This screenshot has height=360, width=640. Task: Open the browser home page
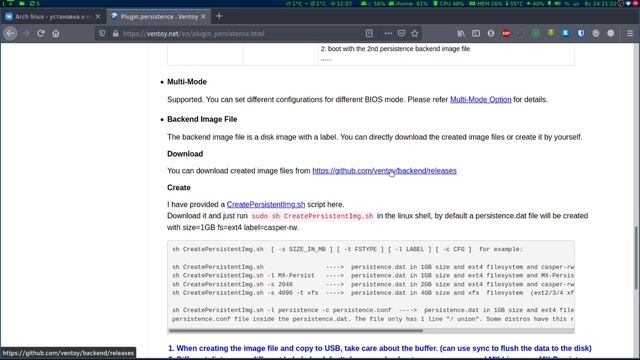(56, 33)
